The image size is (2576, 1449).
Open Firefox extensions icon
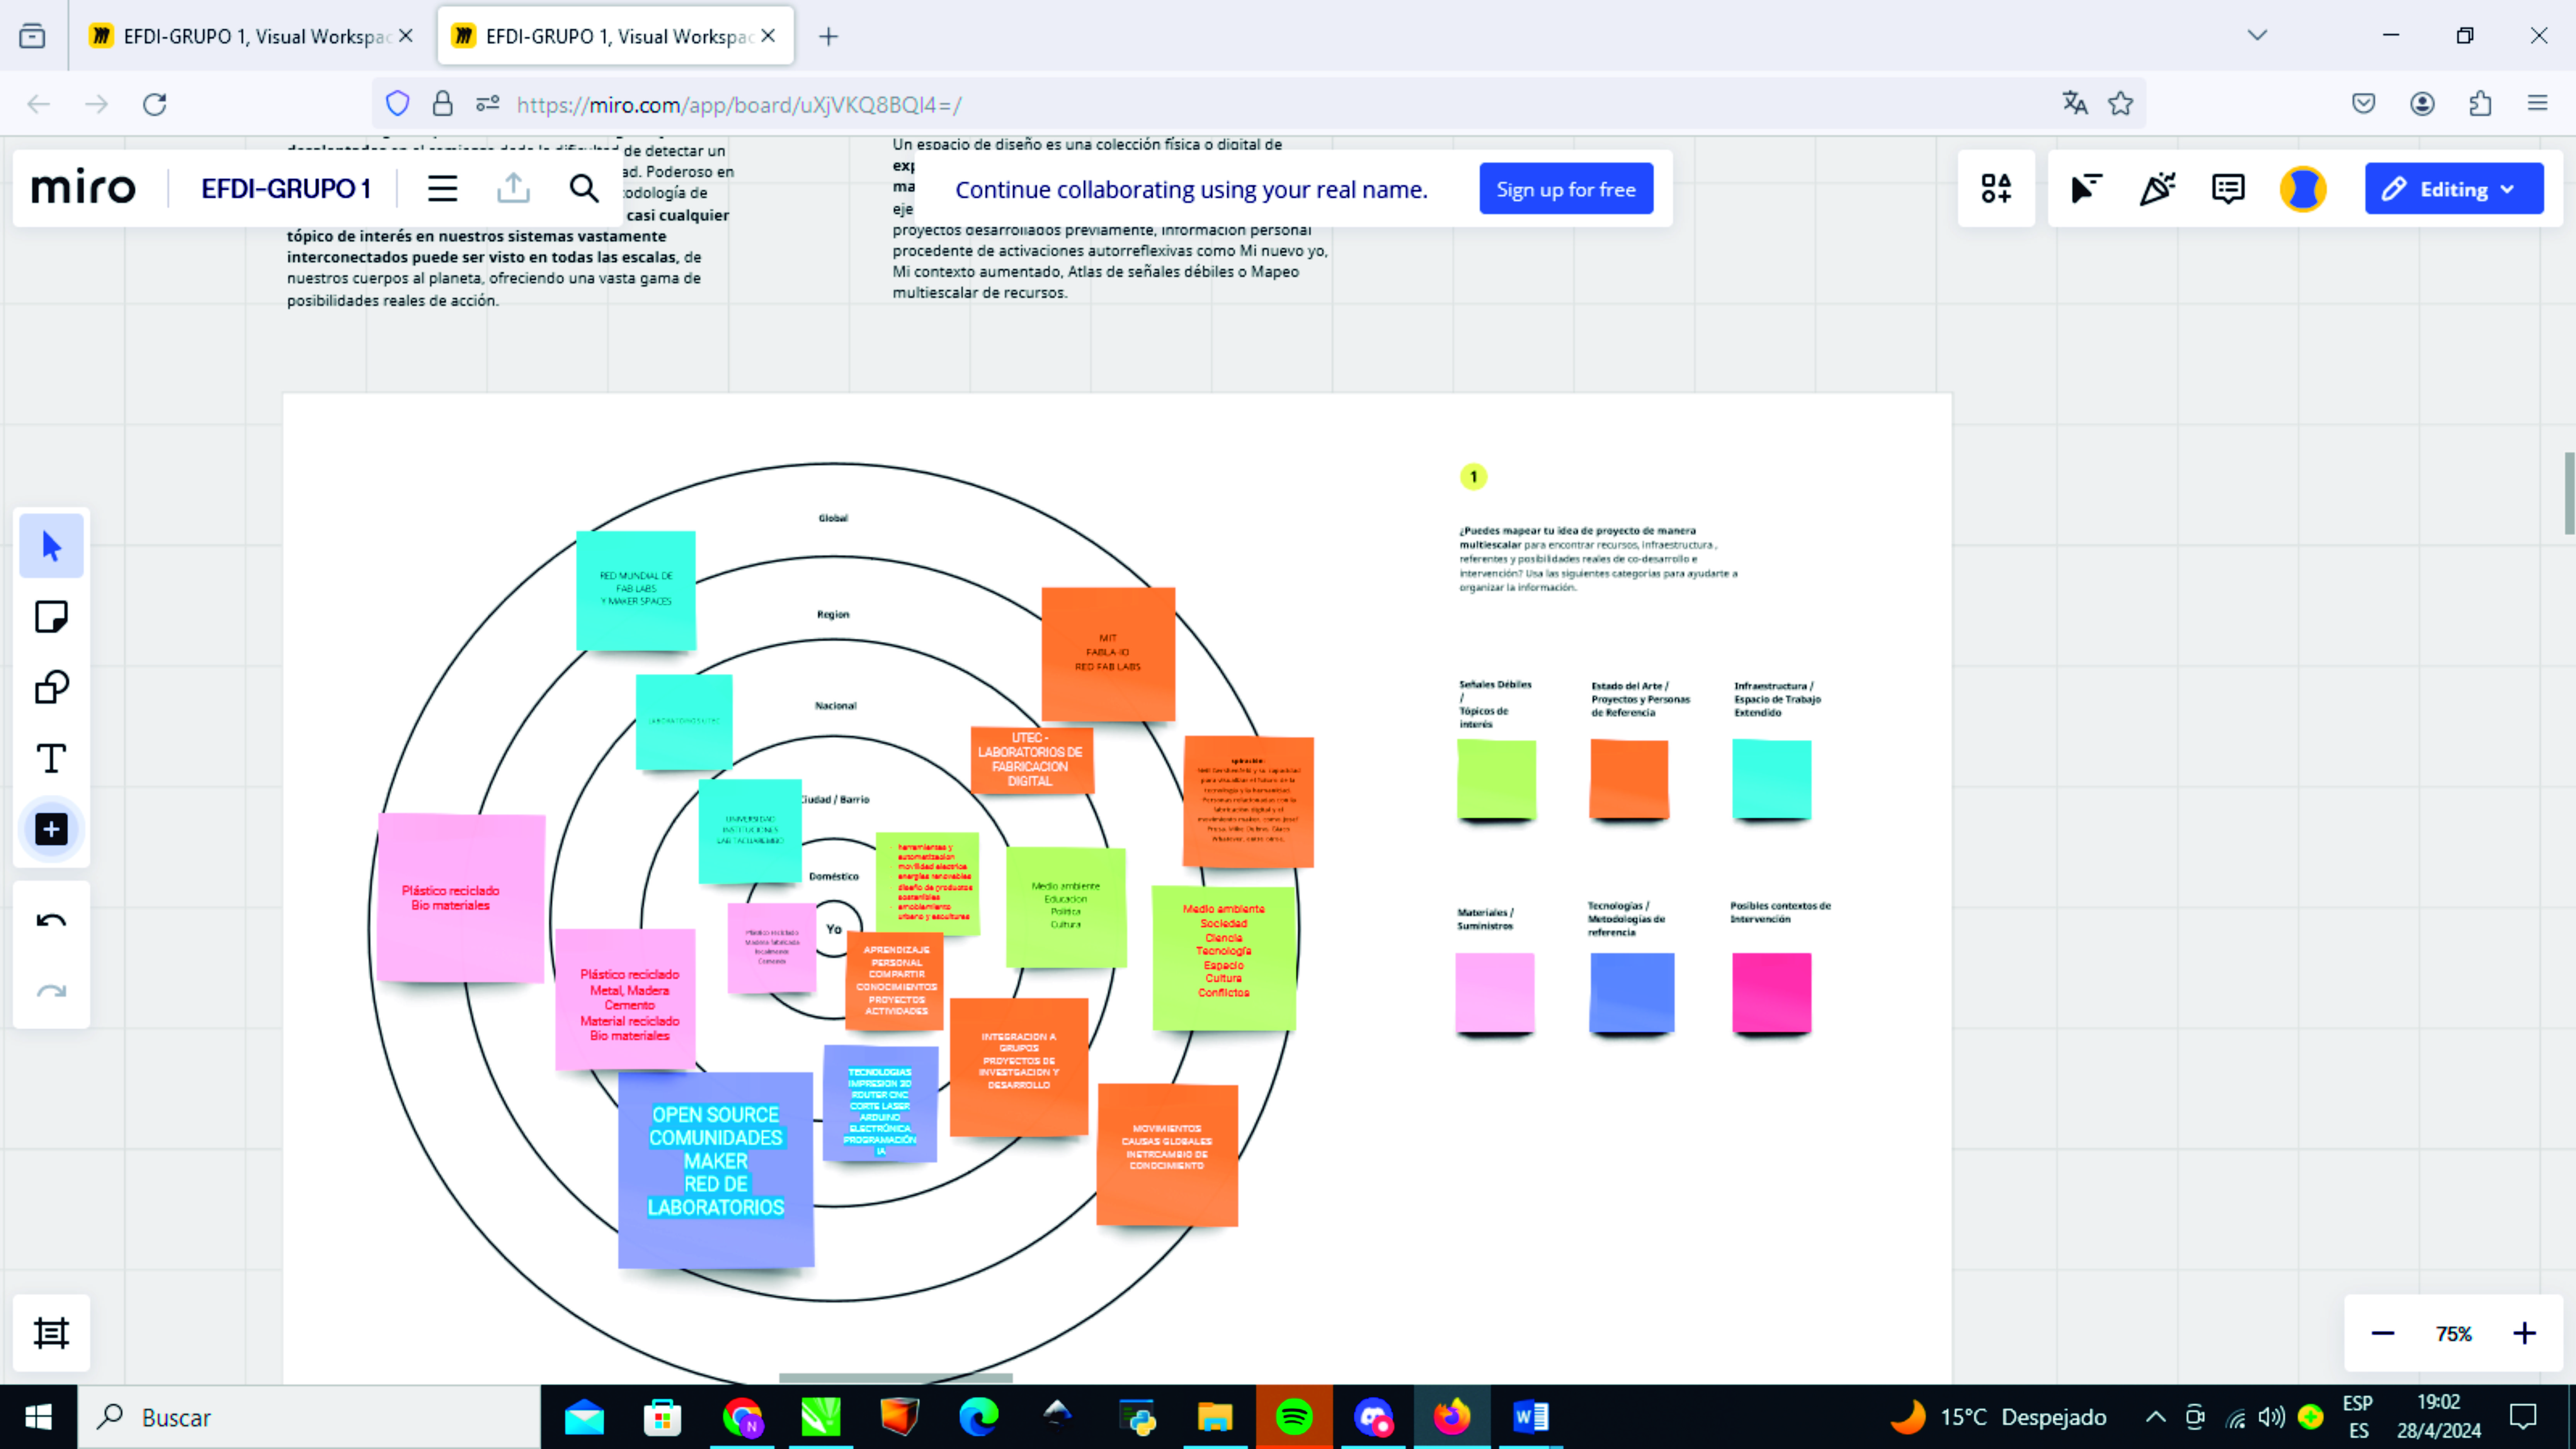tap(2480, 103)
